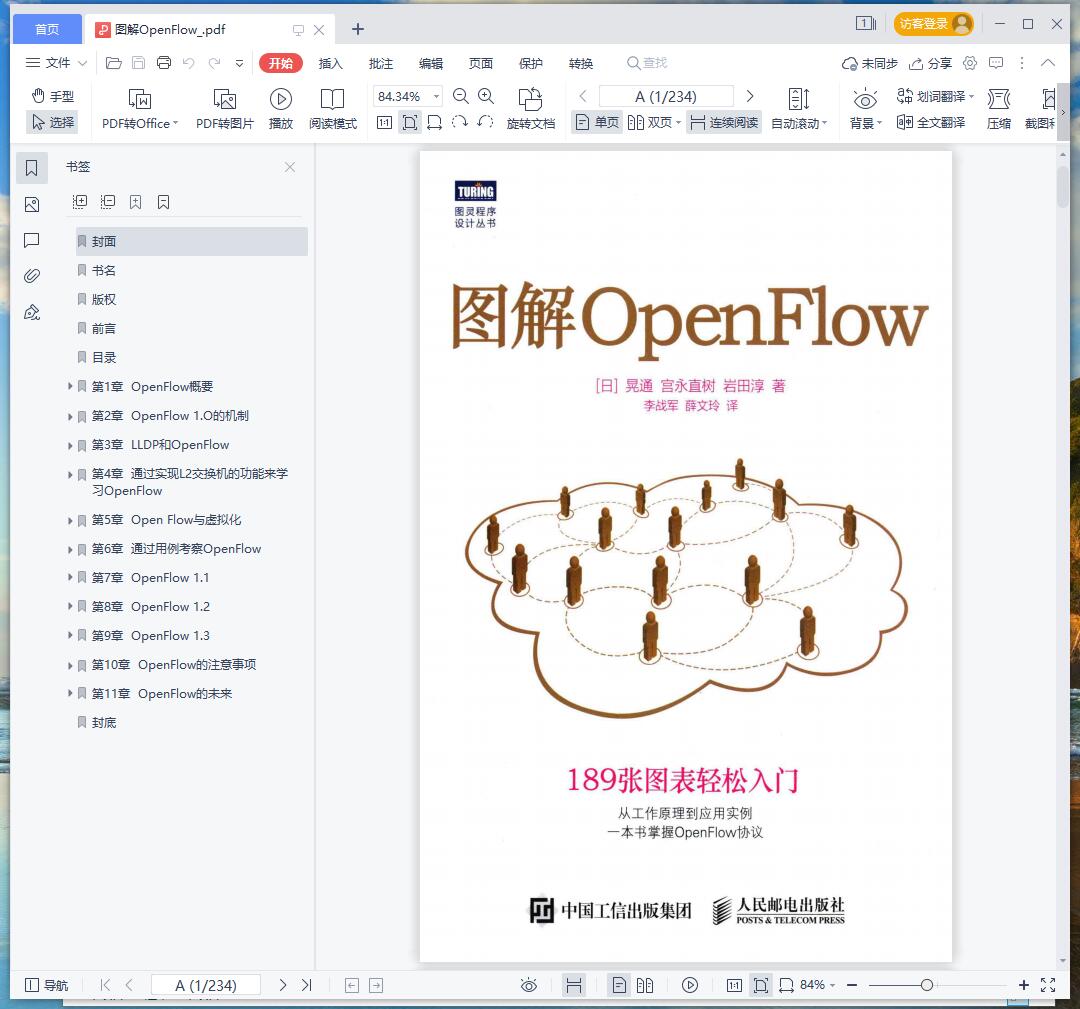Expand chapter 第11章 OpenFlow的未来

coord(70,693)
